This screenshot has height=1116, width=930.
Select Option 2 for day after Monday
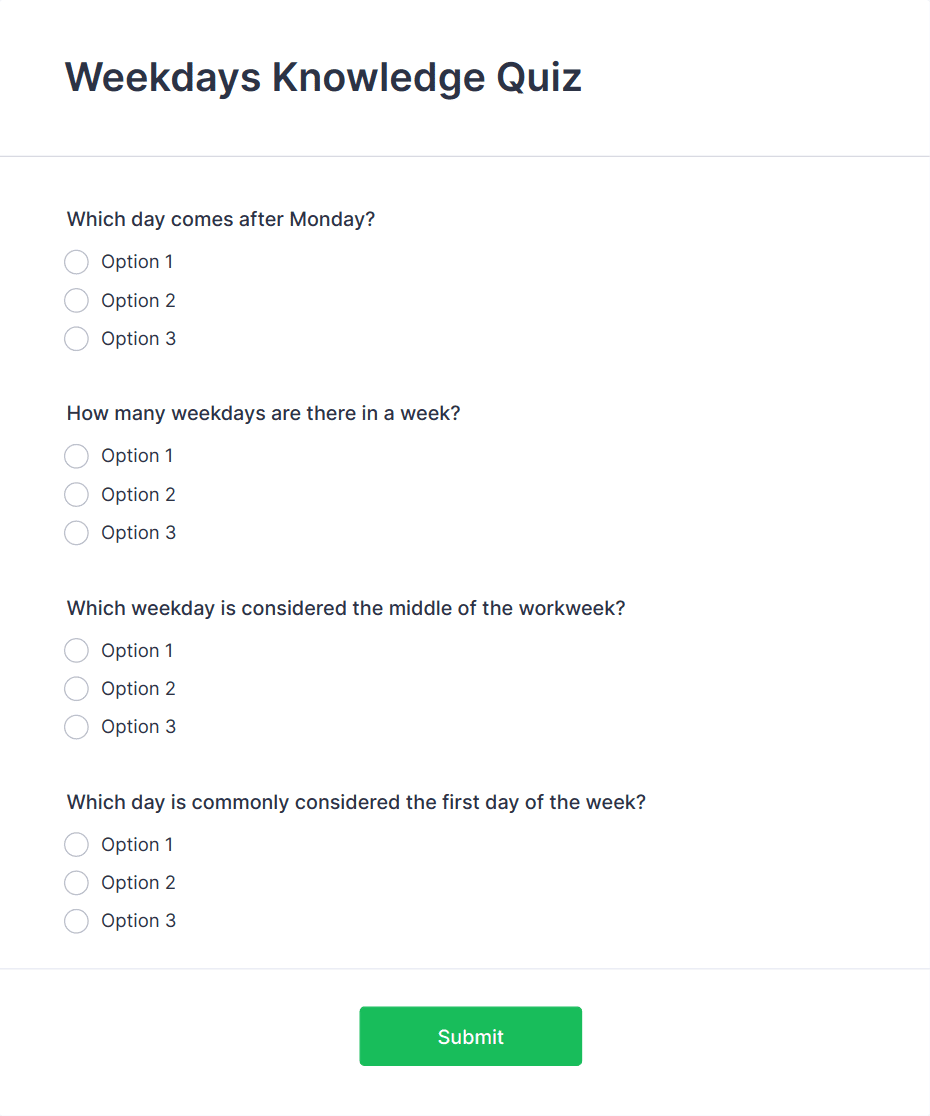pyautogui.click(x=76, y=300)
